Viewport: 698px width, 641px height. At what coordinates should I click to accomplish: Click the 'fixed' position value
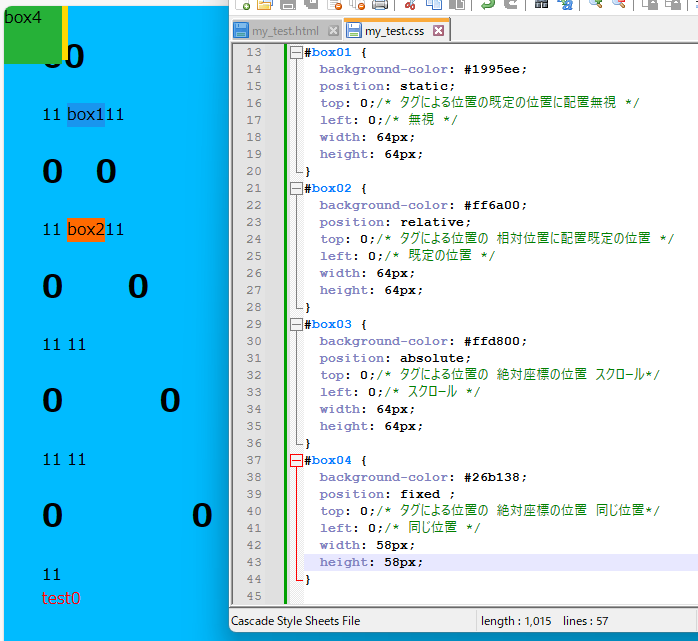click(x=420, y=494)
